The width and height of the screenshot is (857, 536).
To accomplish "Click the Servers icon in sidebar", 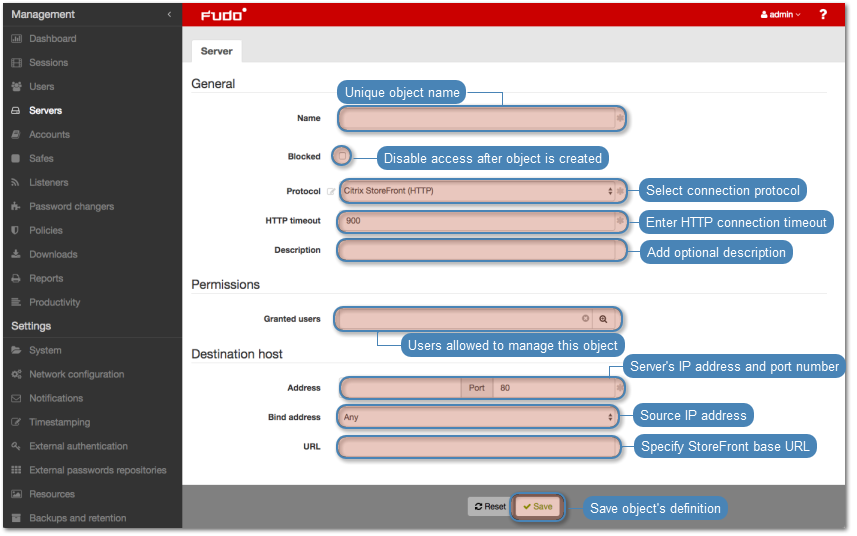I will point(16,110).
